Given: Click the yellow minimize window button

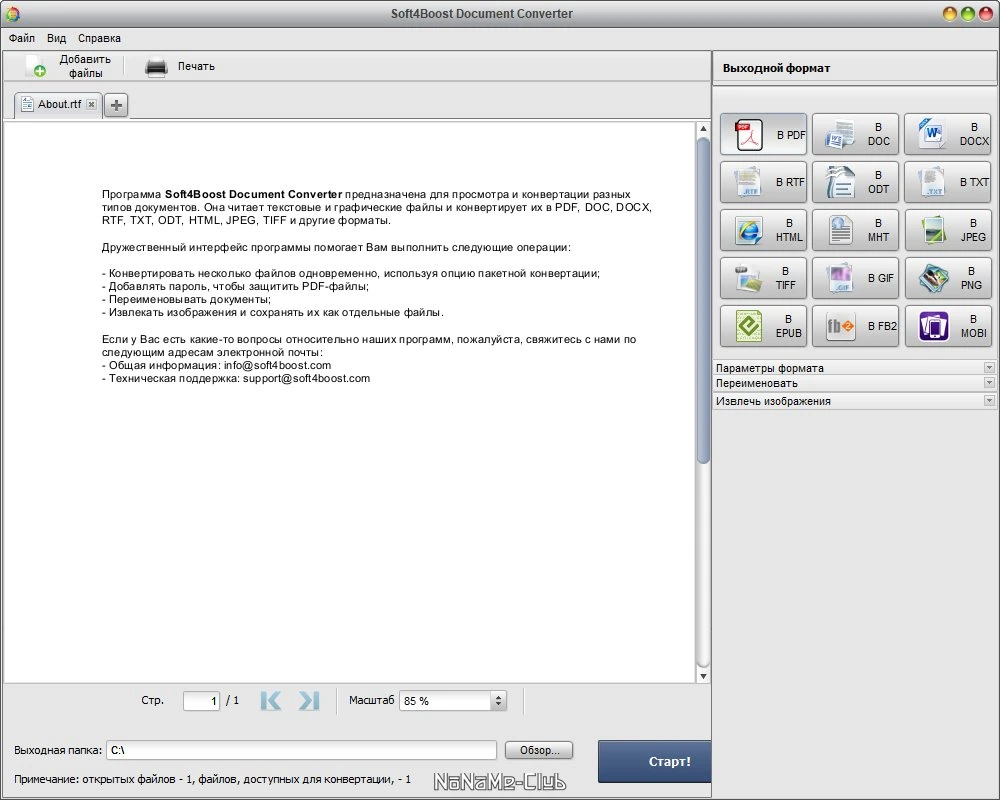Looking at the screenshot, I should tap(950, 13).
